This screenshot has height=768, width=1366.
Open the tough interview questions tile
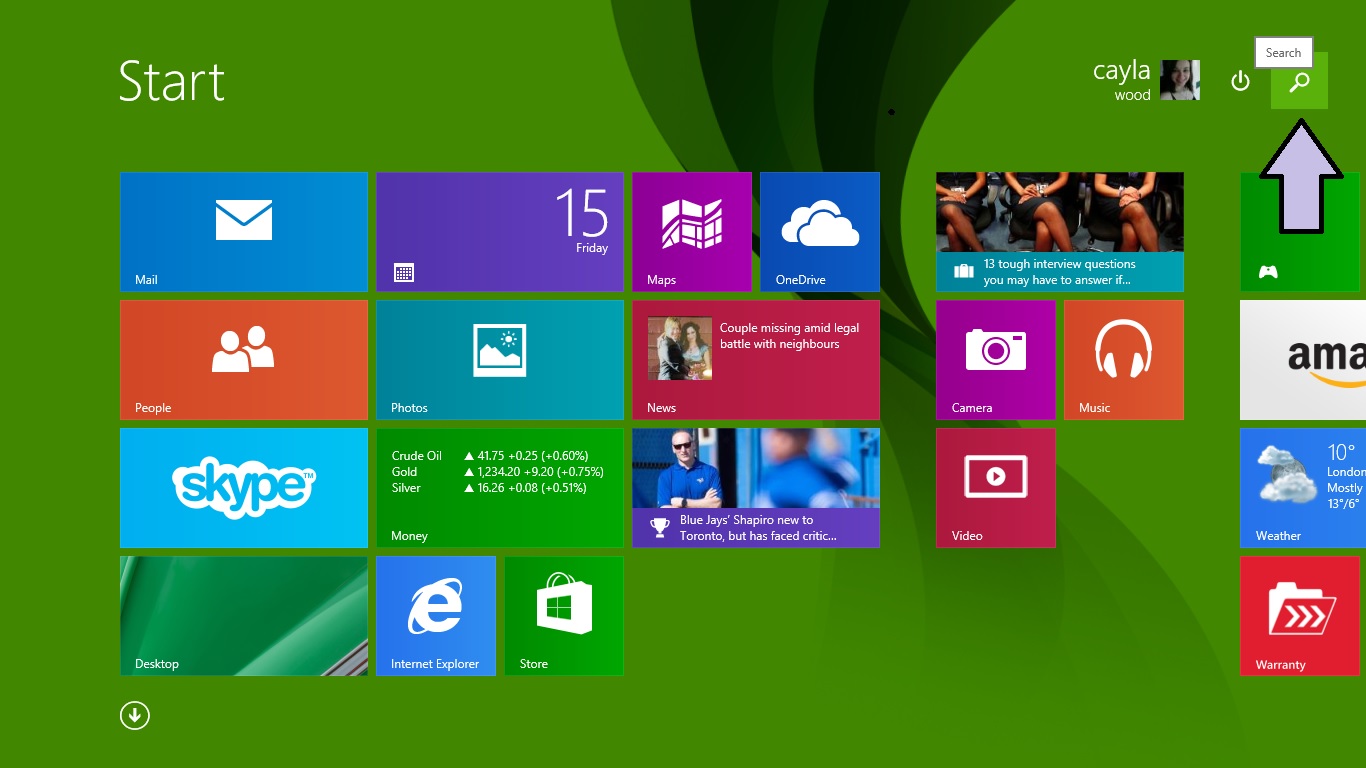[x=1060, y=232]
